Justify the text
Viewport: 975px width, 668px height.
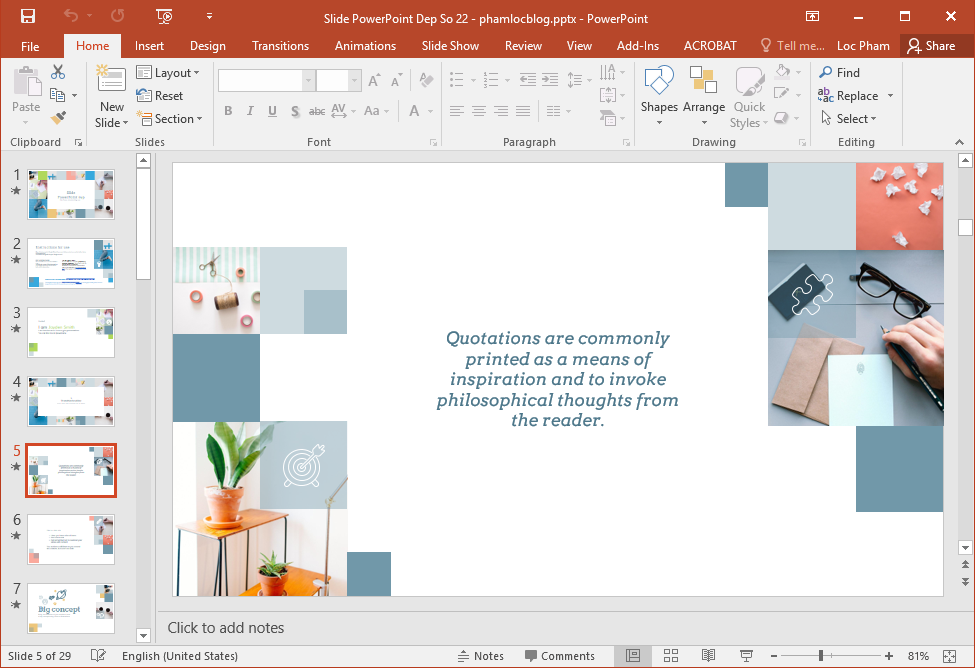(x=524, y=111)
